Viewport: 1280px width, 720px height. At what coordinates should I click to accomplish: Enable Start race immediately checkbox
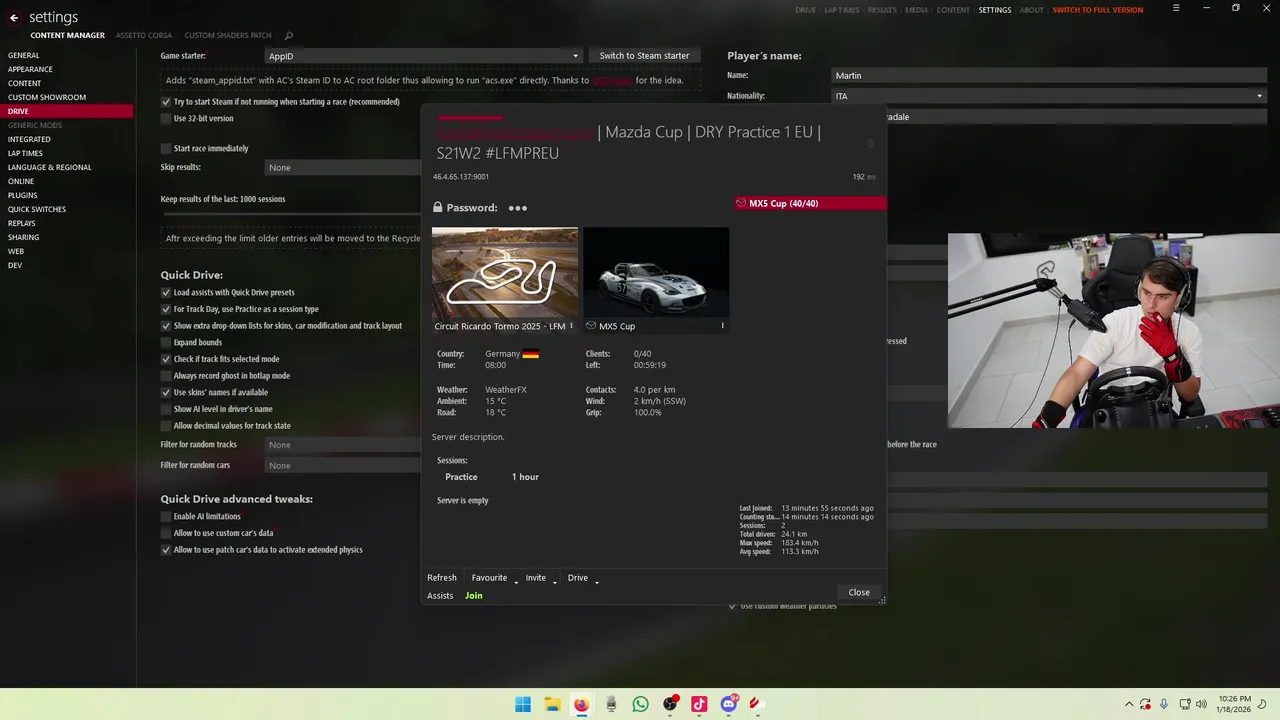click(166, 148)
